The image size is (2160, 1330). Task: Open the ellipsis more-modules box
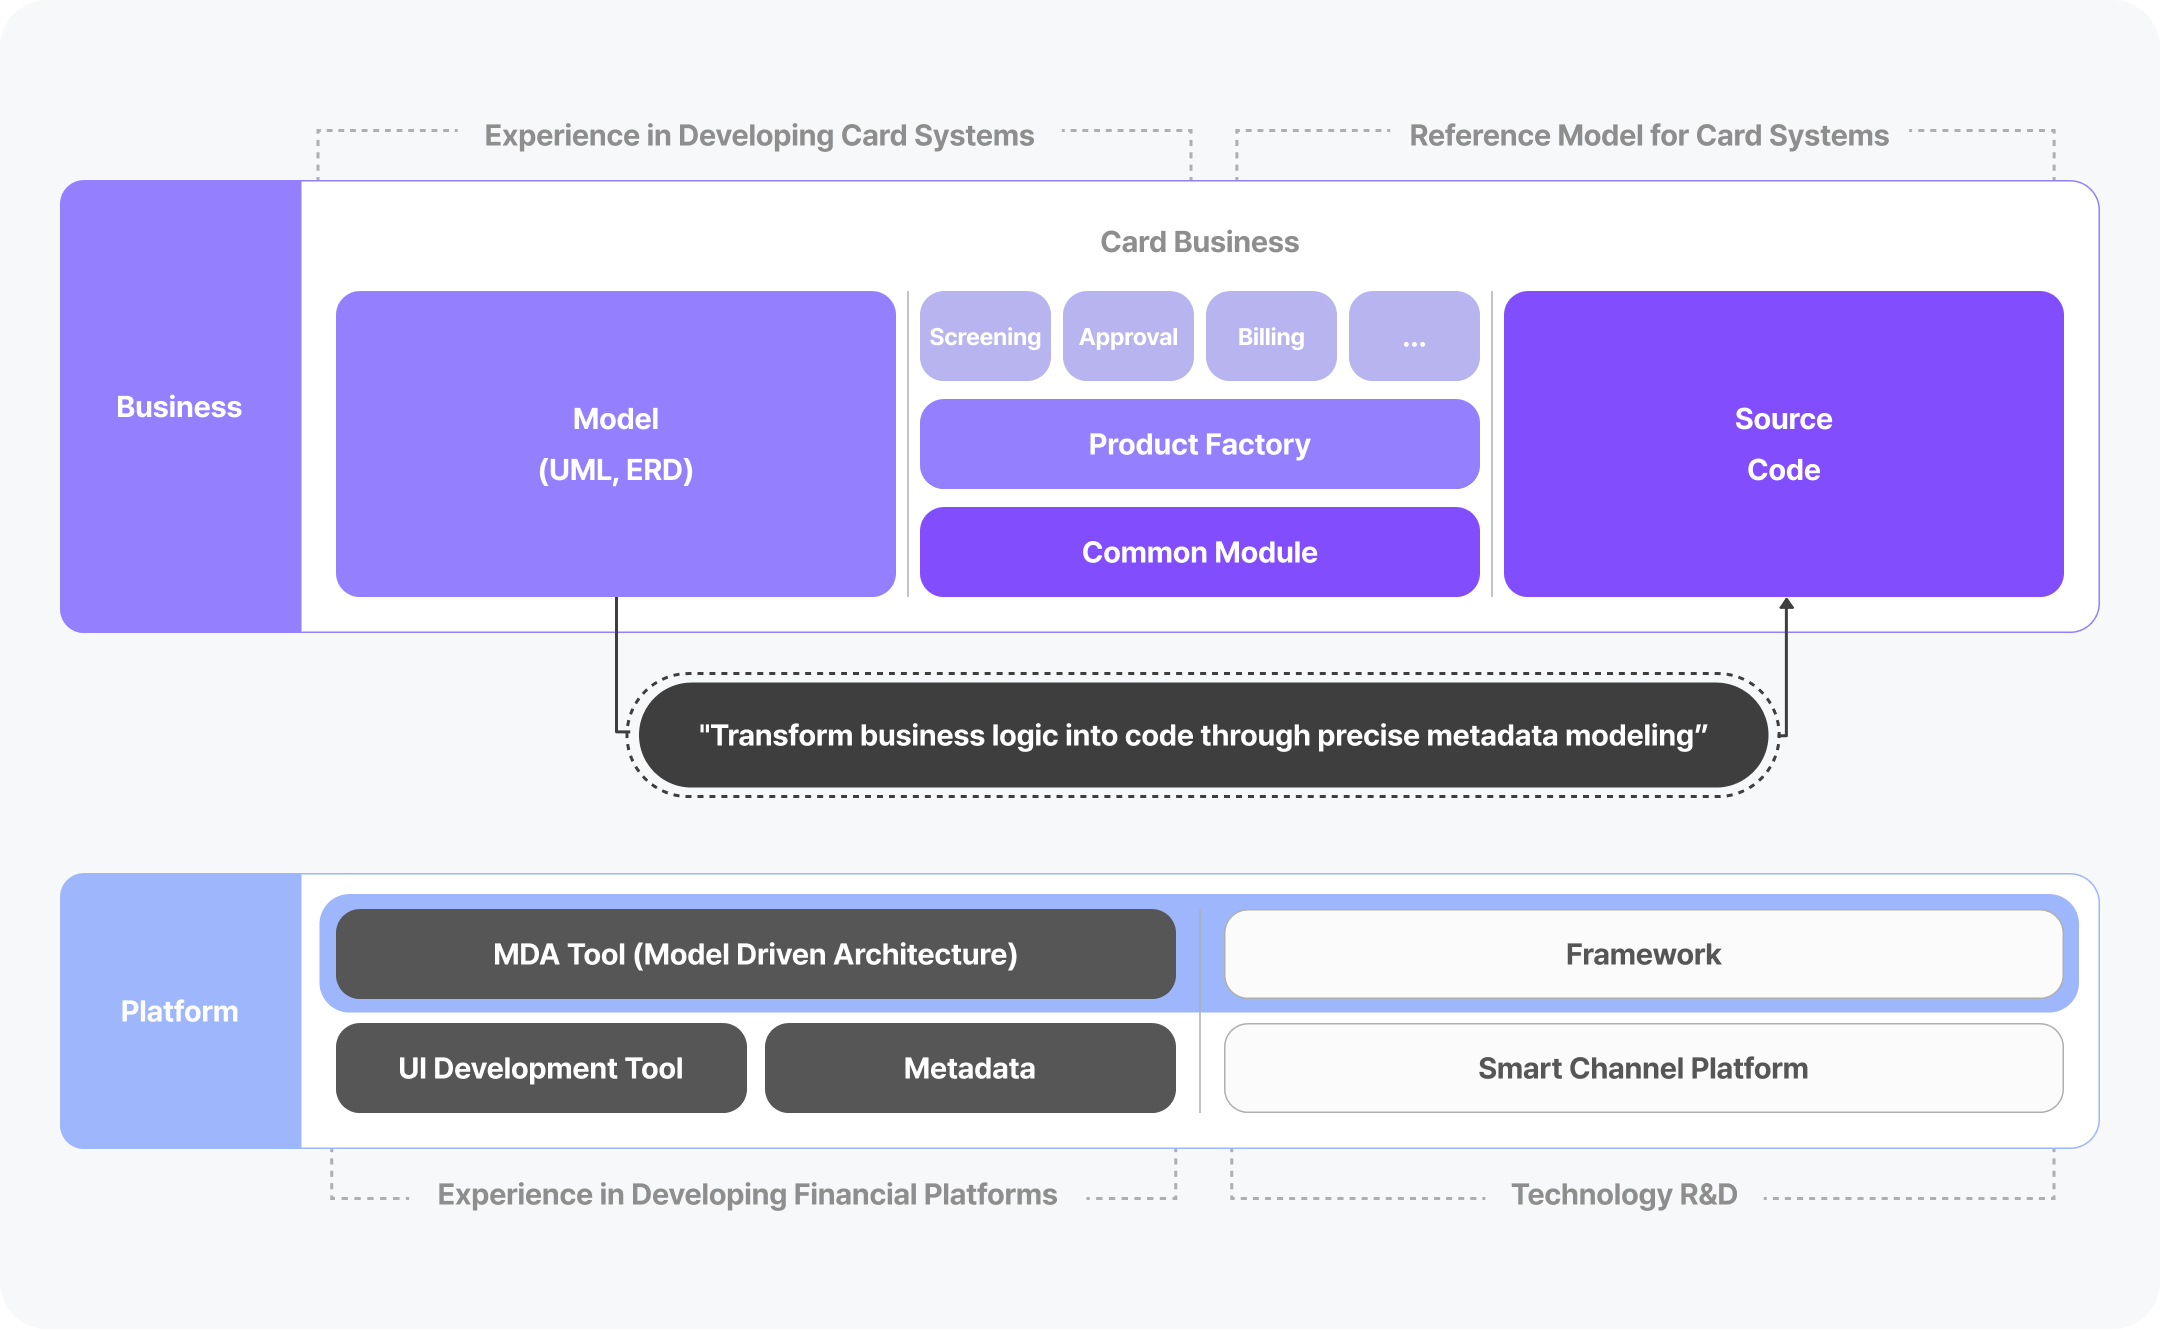click(1414, 337)
